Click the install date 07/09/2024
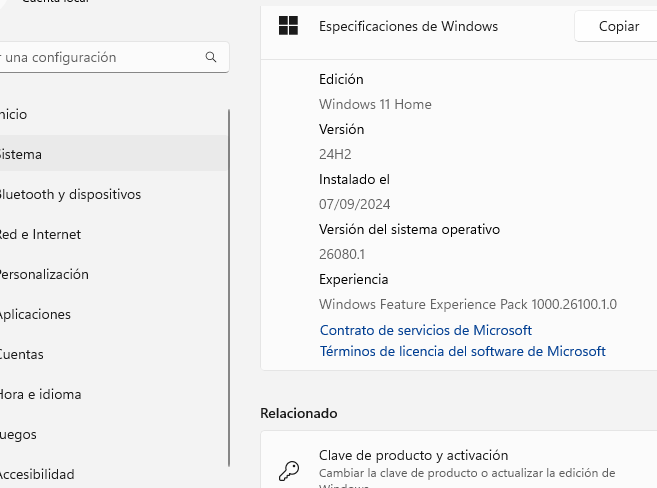This screenshot has width=657, height=488. click(x=354, y=204)
